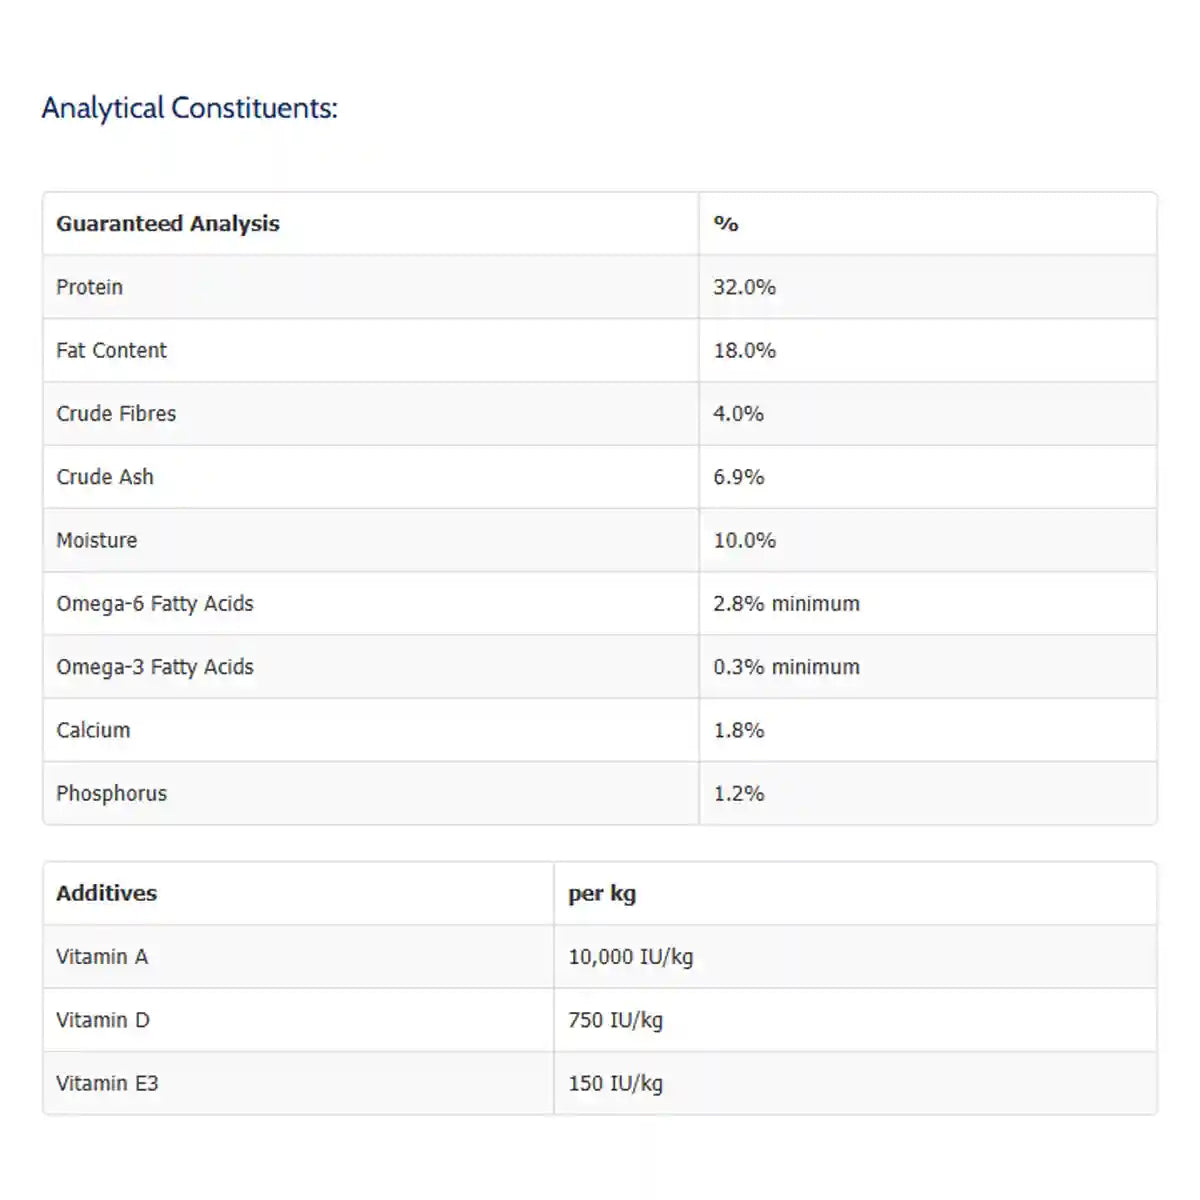Click the Fat Content row label
Screen dimensions: 1200x1200
click(x=112, y=350)
